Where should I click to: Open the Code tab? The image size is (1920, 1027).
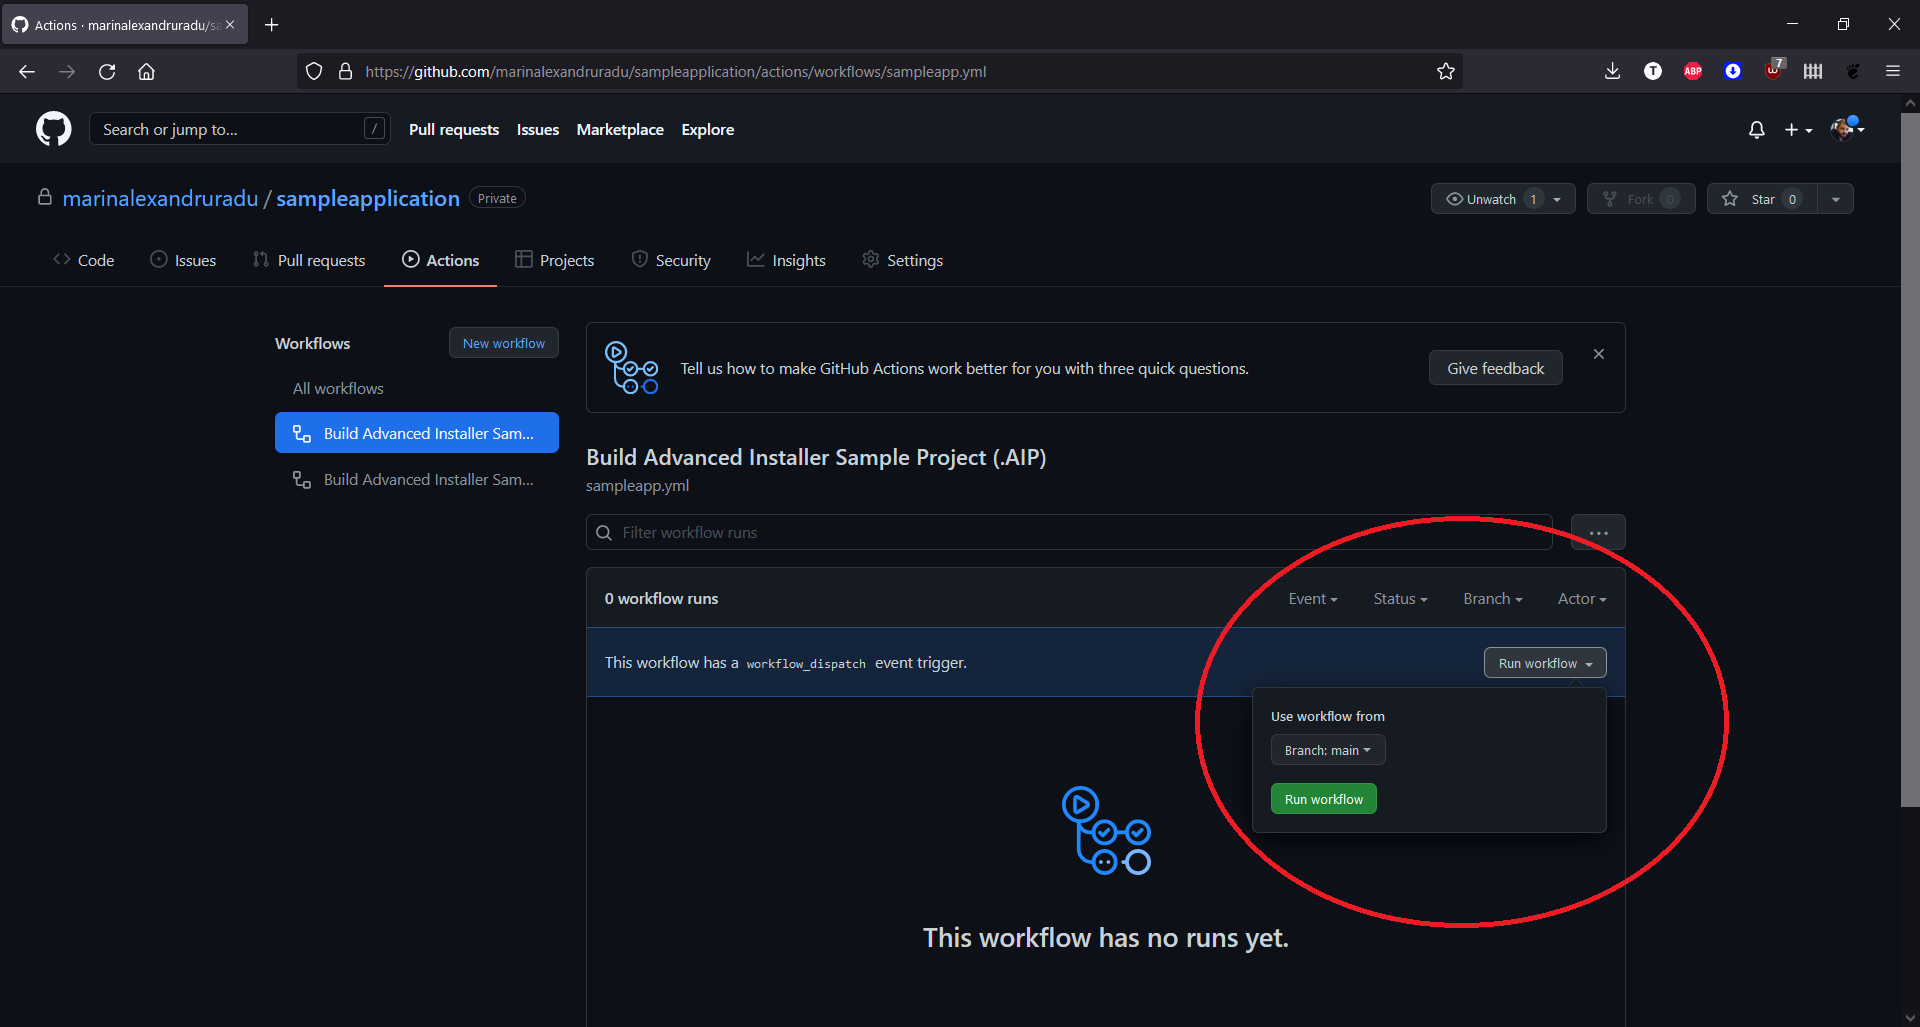point(84,260)
